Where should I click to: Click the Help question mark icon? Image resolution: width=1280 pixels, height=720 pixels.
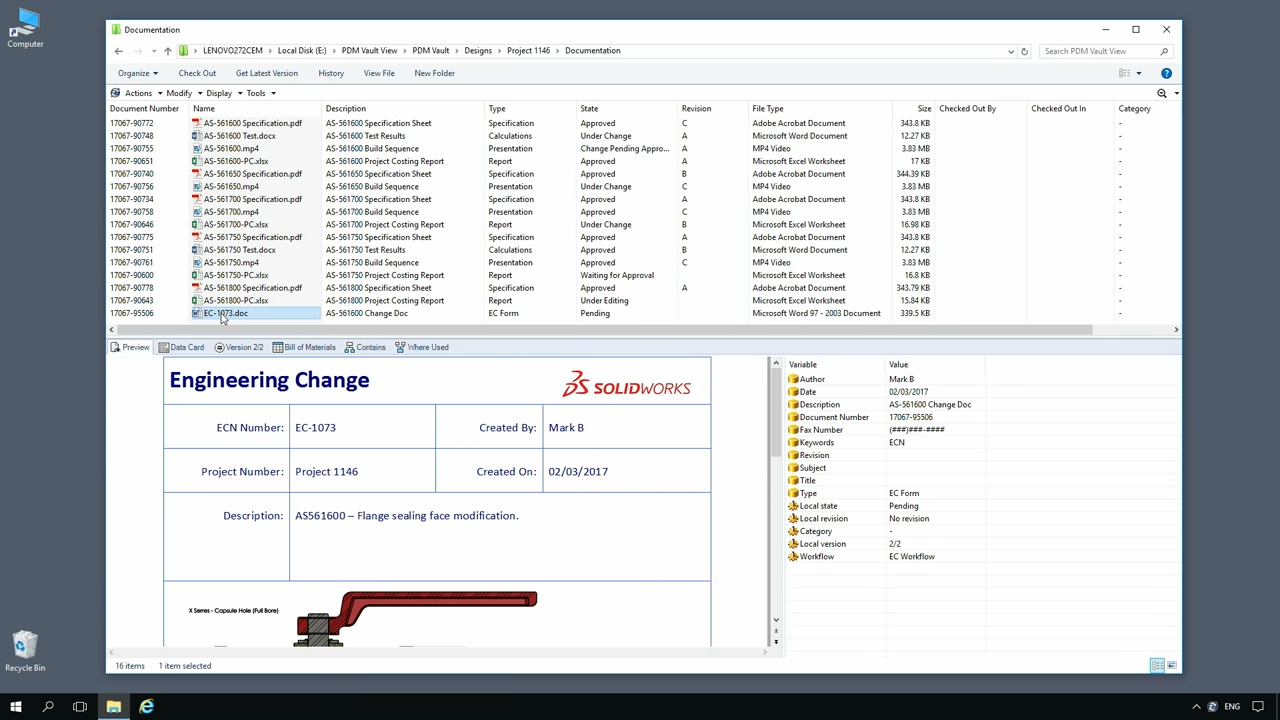(1166, 73)
